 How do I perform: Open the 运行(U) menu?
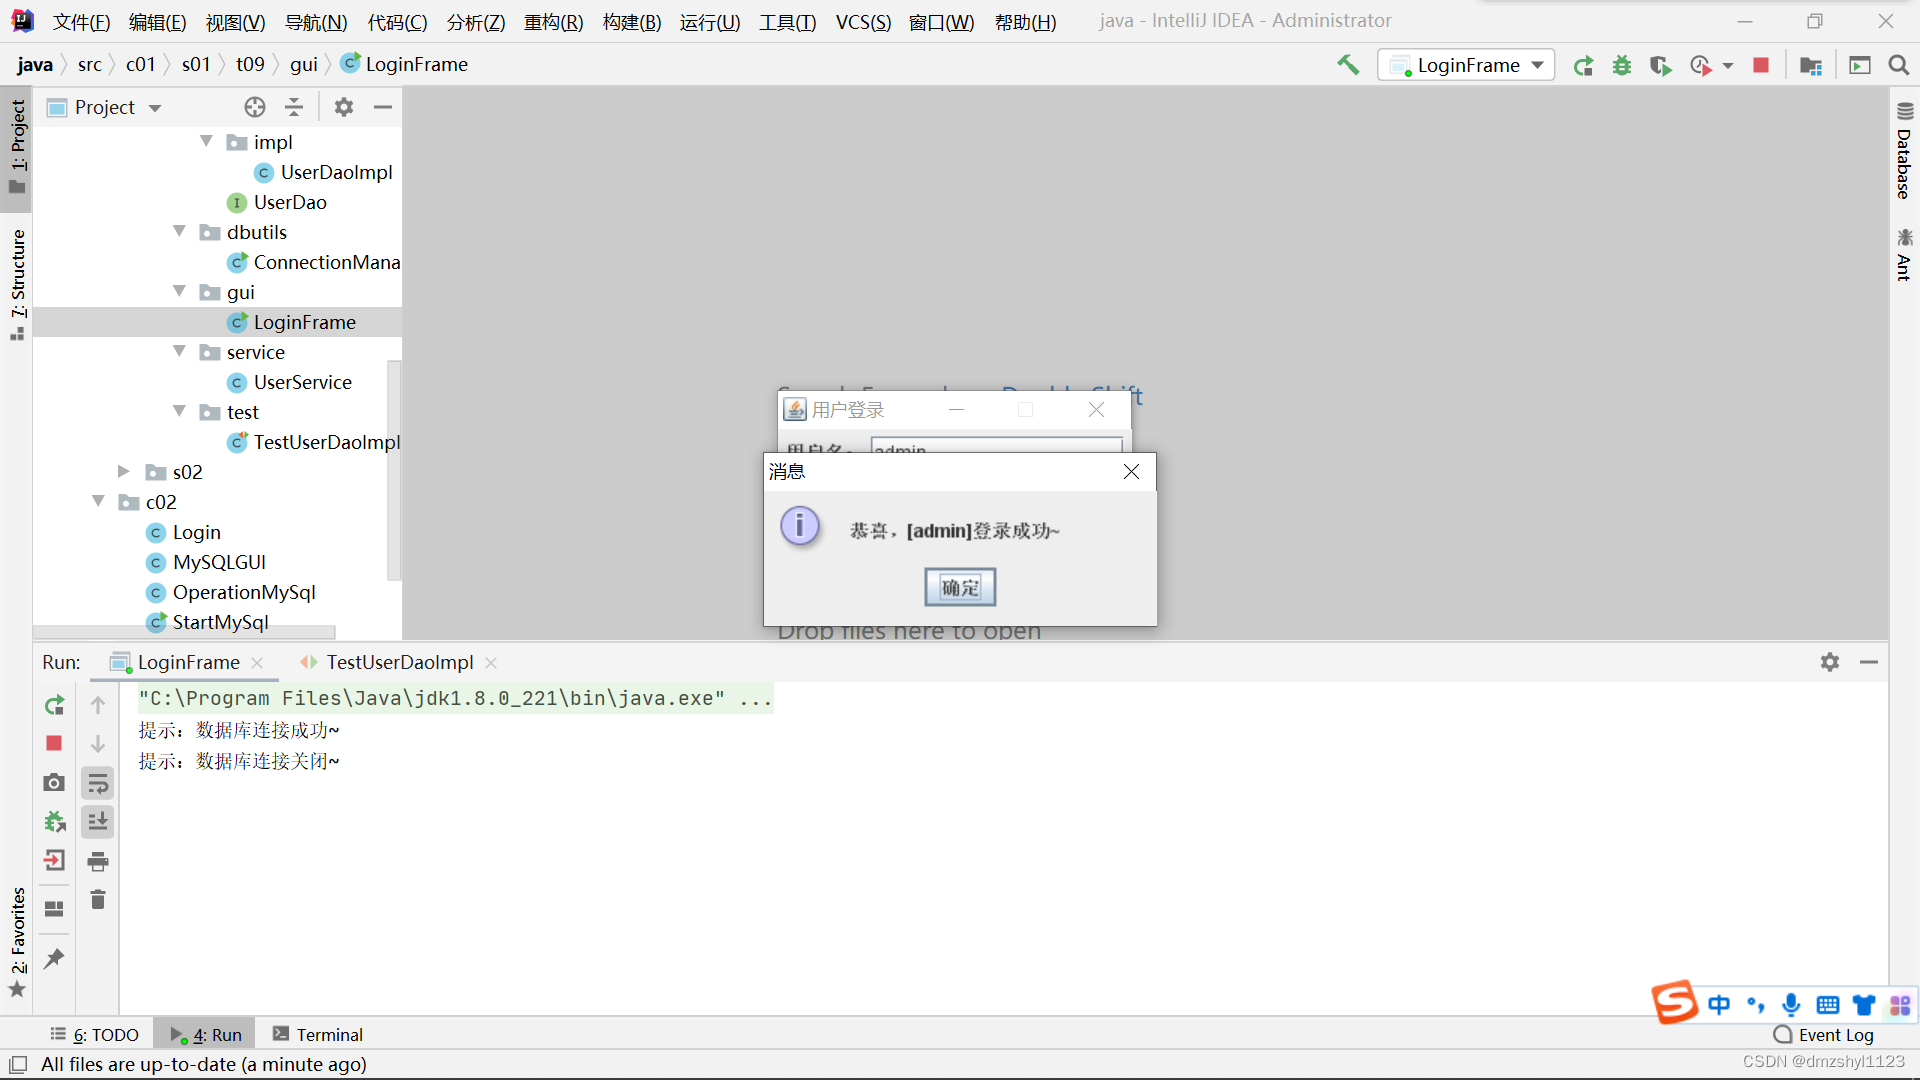click(x=709, y=22)
